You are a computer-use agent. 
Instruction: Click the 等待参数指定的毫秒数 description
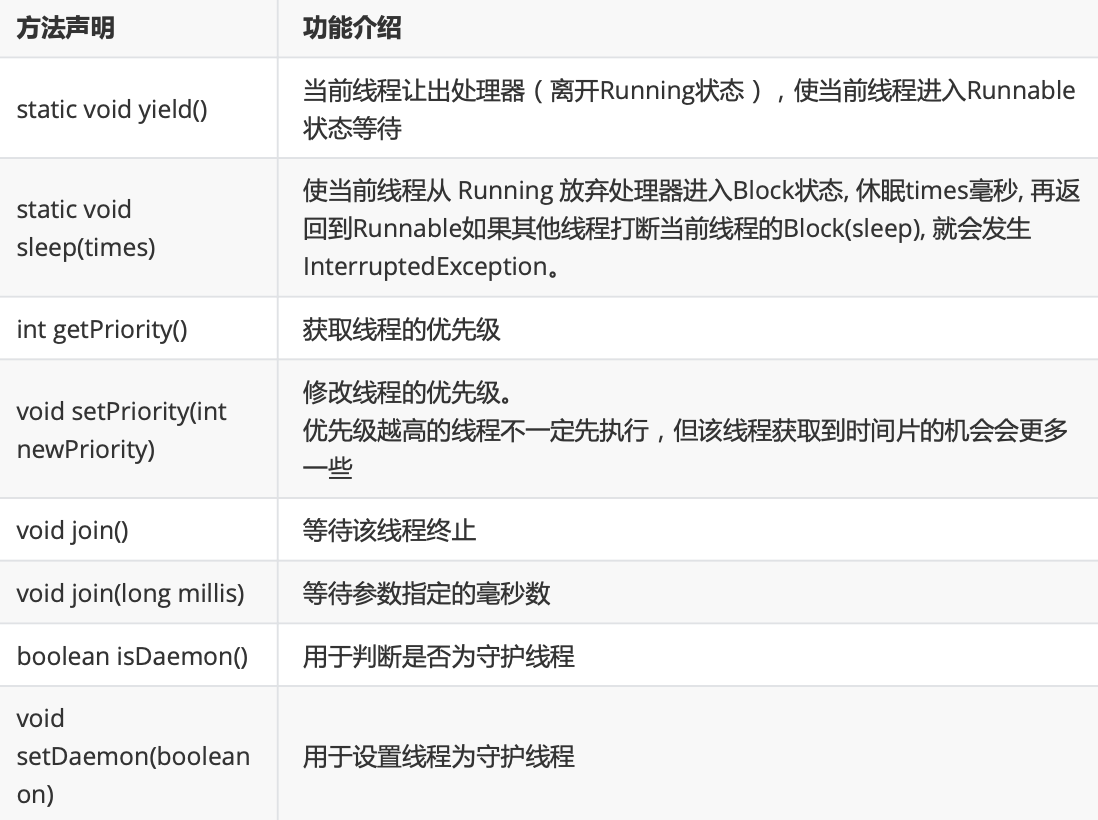pyautogui.click(x=426, y=593)
